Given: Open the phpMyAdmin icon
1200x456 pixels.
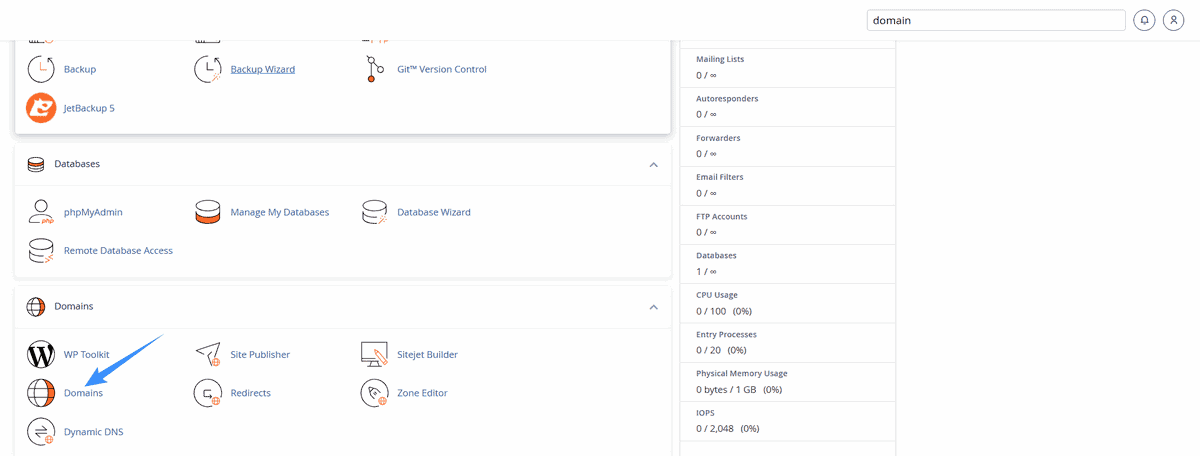Looking at the screenshot, I should coord(41,212).
